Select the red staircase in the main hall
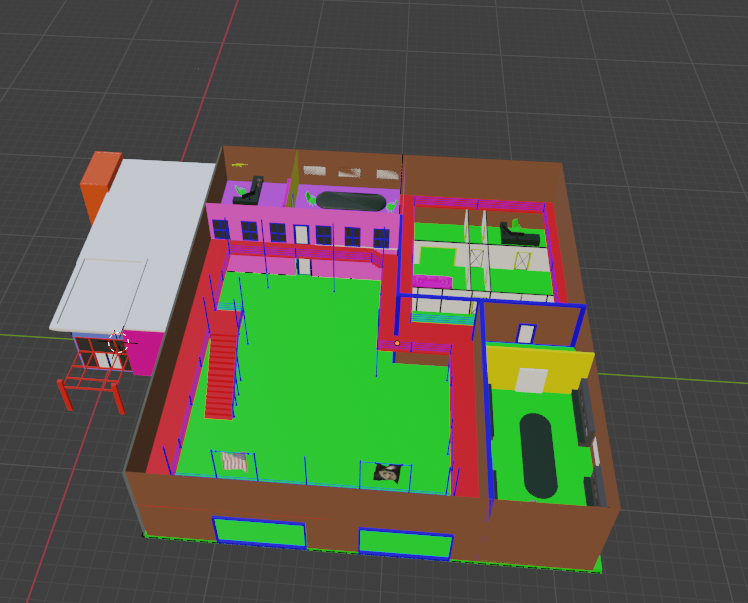The width and height of the screenshot is (748, 603). pos(221,376)
